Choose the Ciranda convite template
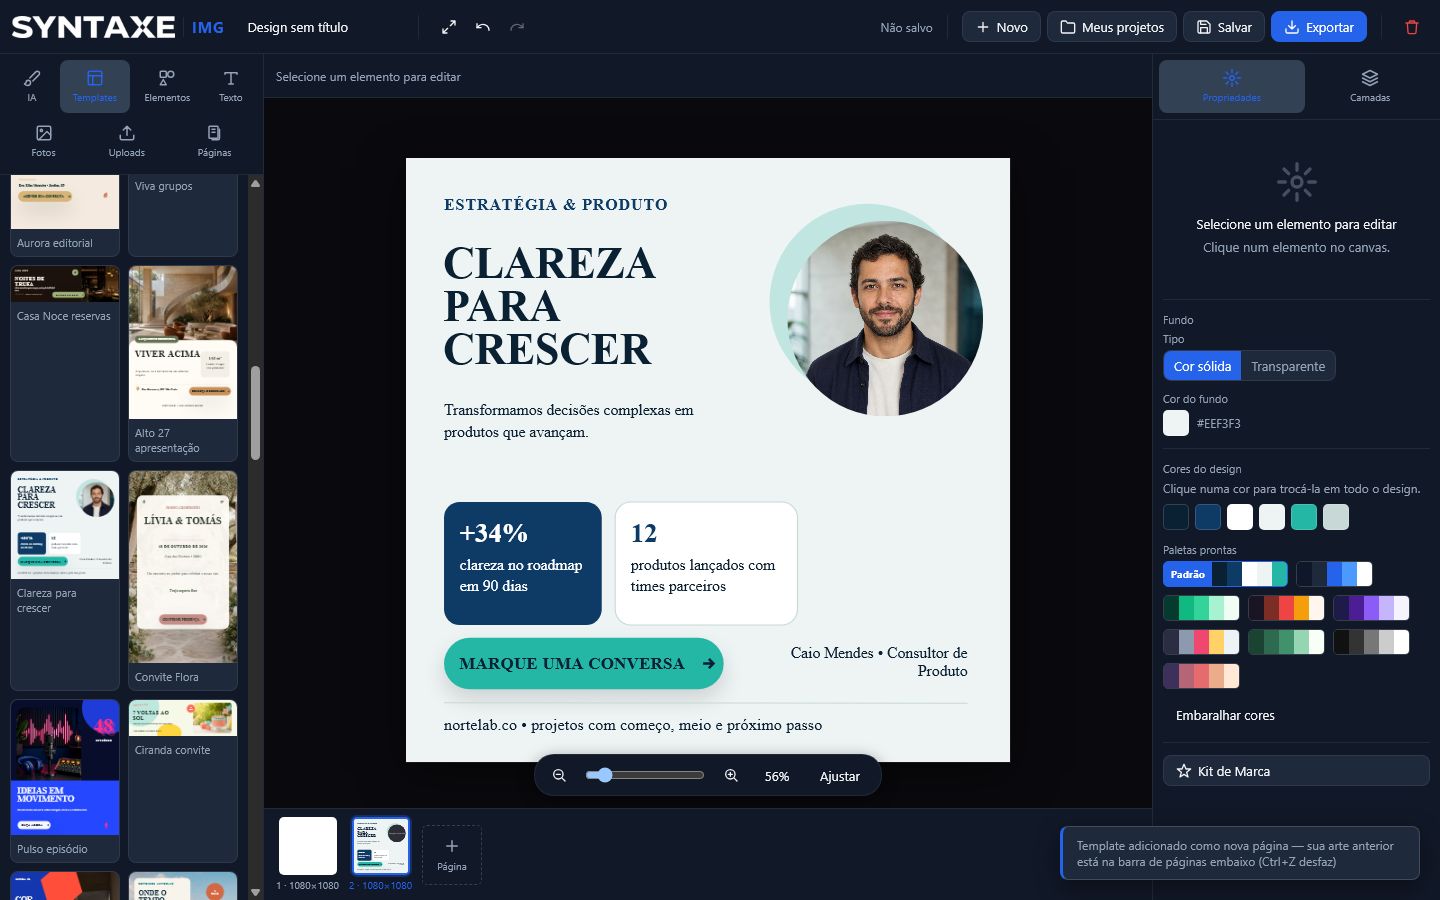The width and height of the screenshot is (1440, 900). pos(183,781)
